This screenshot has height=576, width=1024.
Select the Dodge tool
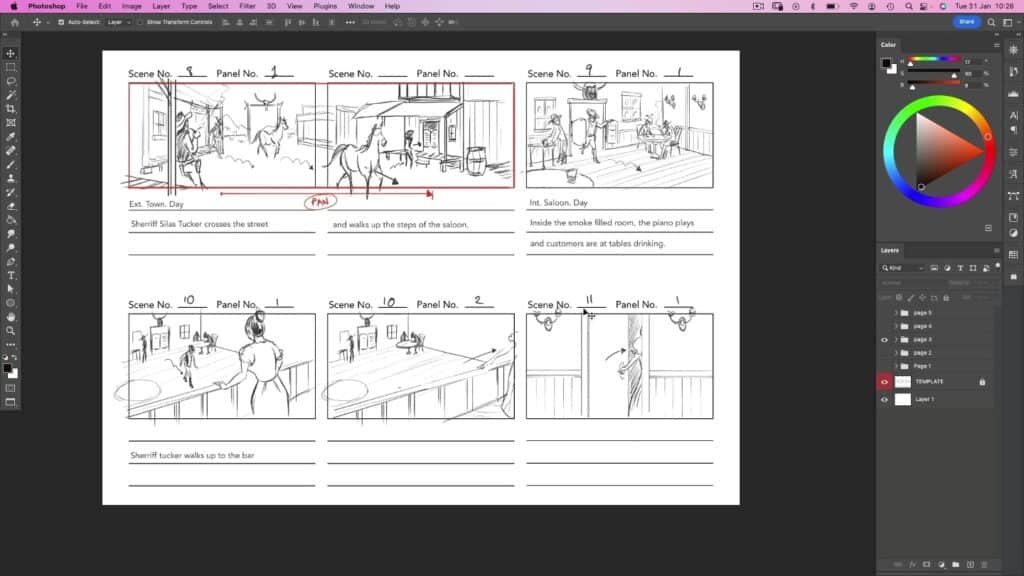pyautogui.click(x=10, y=248)
